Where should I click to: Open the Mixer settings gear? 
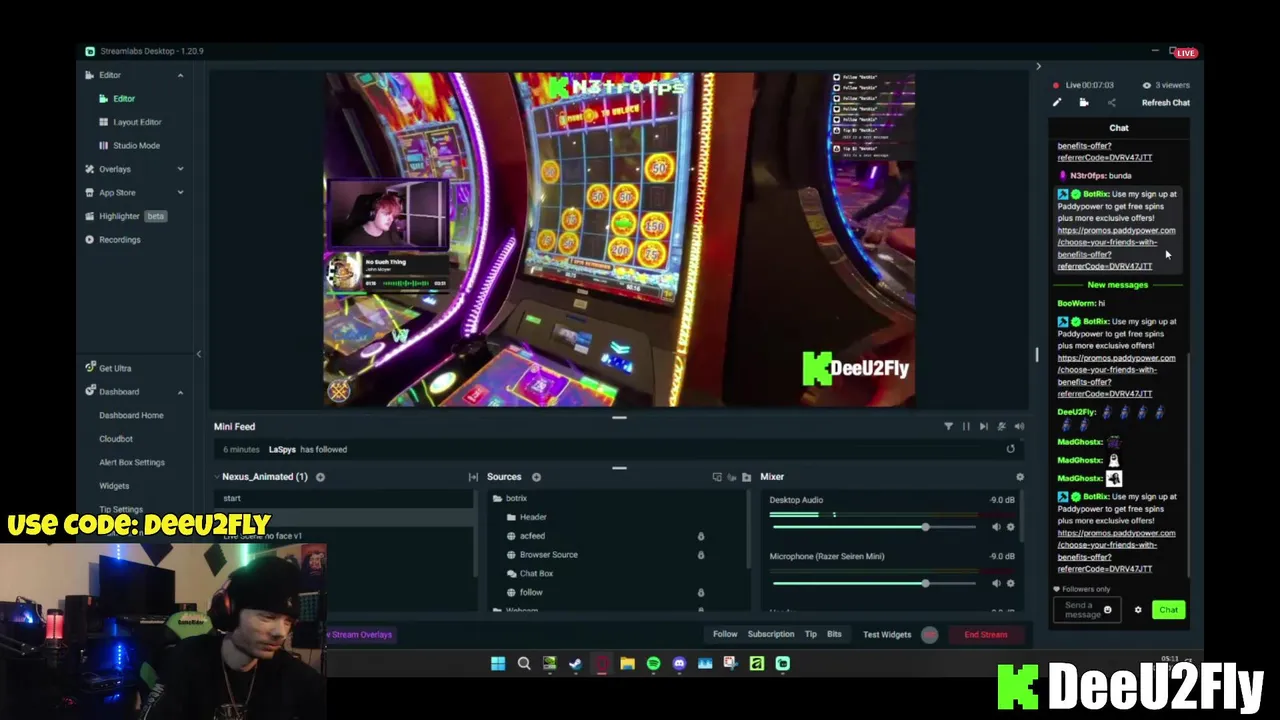(x=1020, y=477)
